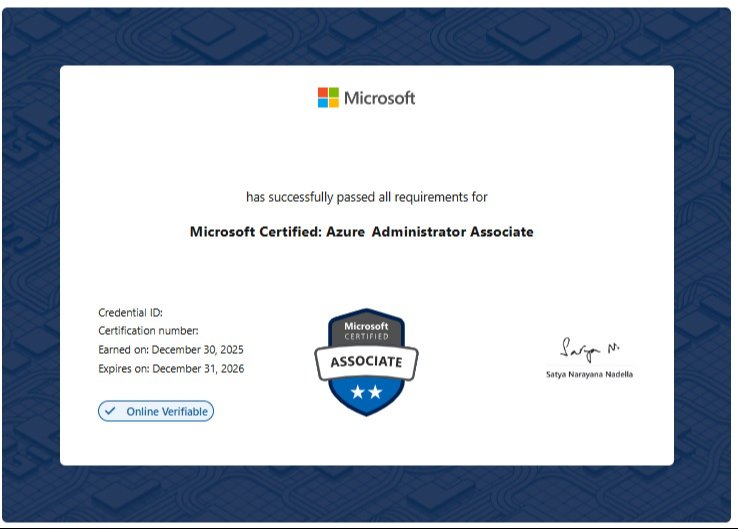Click 'Certification number:' label

click(x=148, y=331)
